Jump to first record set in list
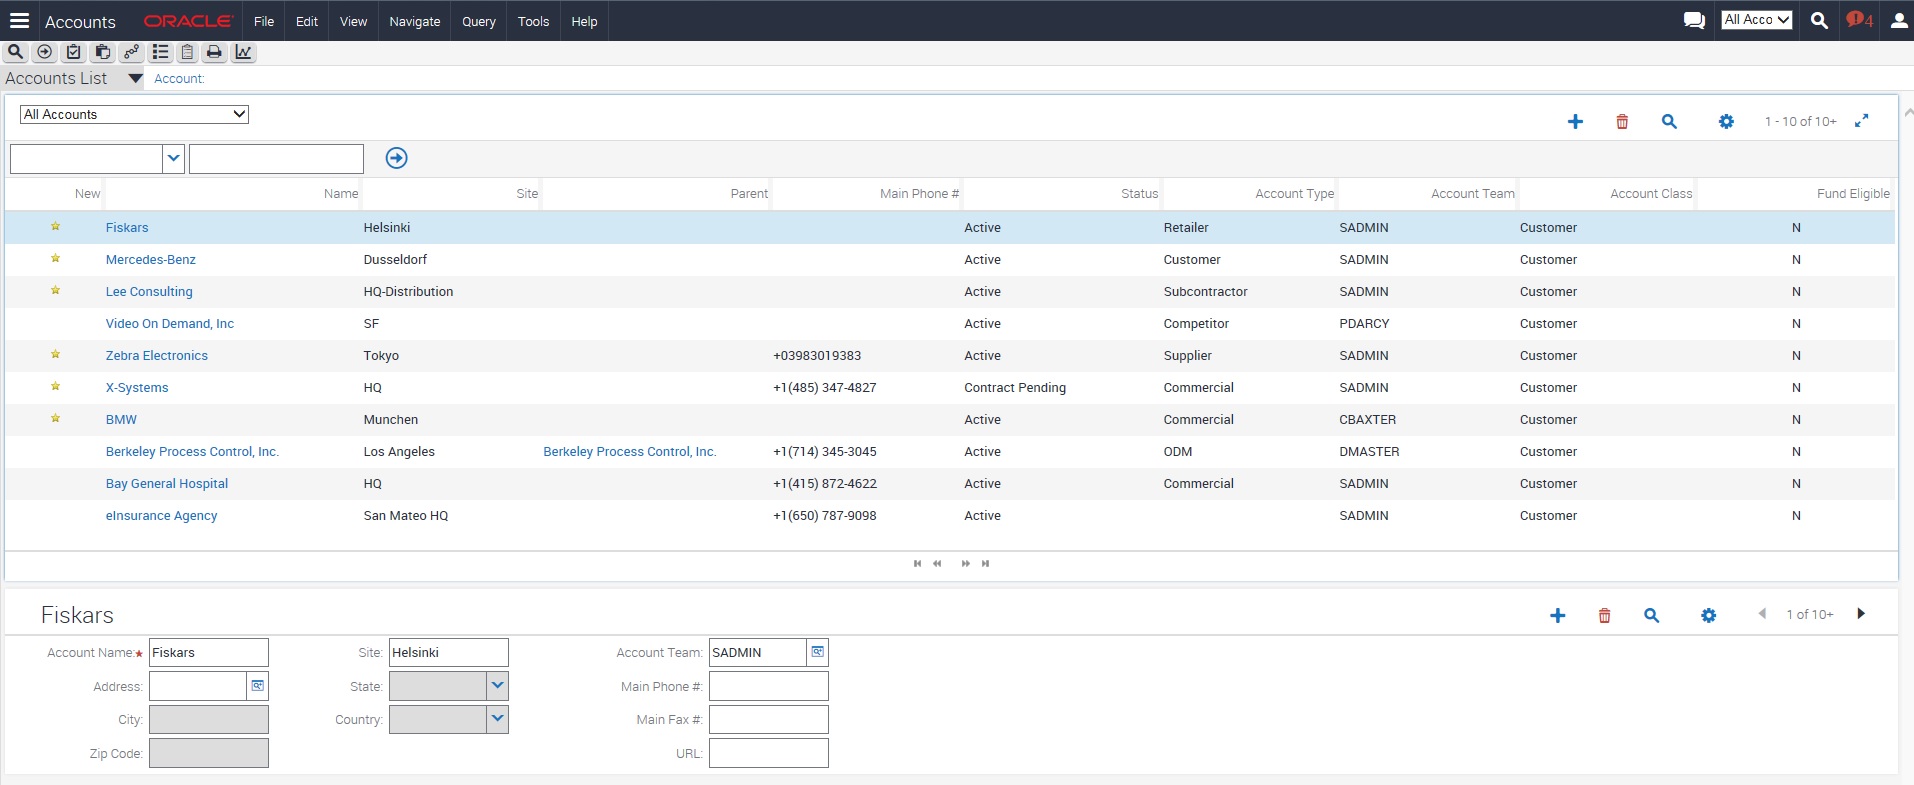Screen dimensions: 1914x785 tap(917, 563)
